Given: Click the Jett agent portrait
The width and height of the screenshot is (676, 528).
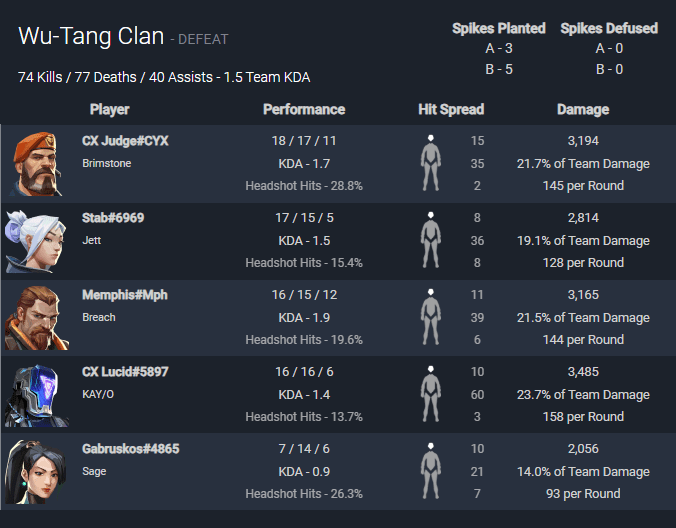Looking at the screenshot, I should pyautogui.click(x=36, y=241).
